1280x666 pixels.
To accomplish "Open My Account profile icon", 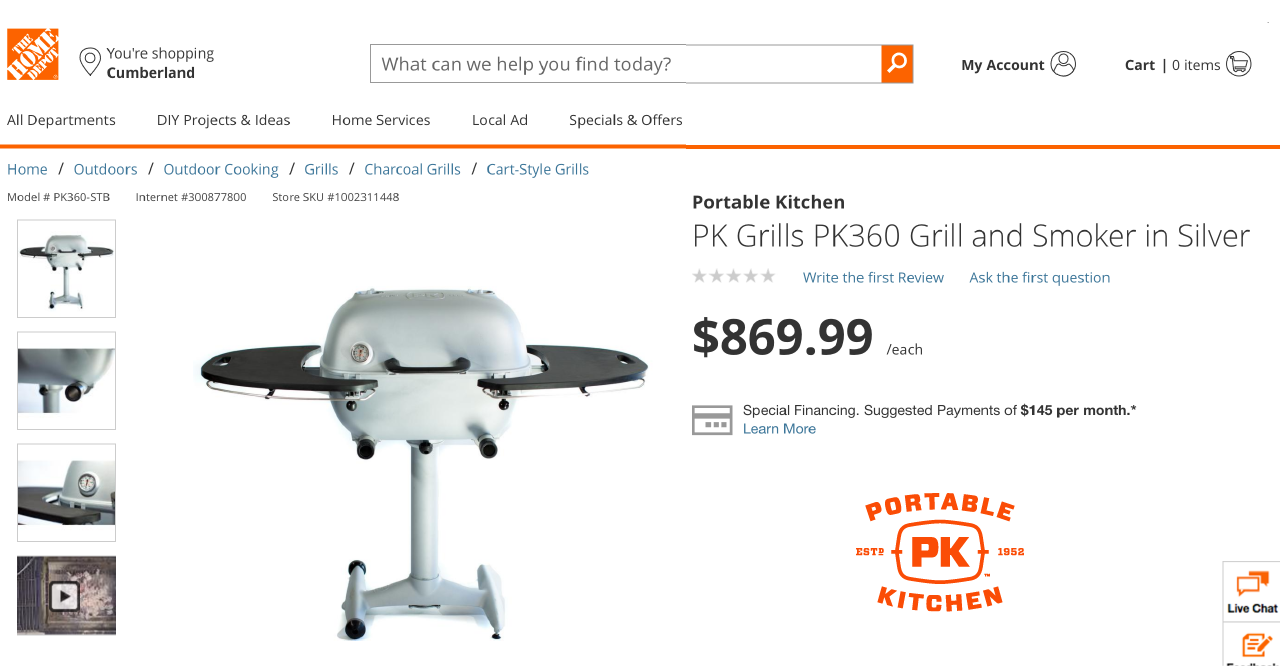I will tap(1064, 64).
